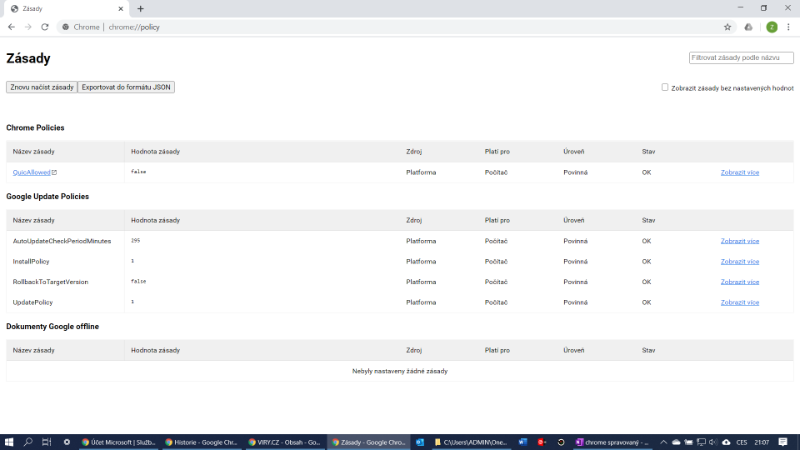800x450 pixels.
Task: Click the value 295 in AutoUpdateCheckPeriodMinutes row
Action: (x=135, y=240)
